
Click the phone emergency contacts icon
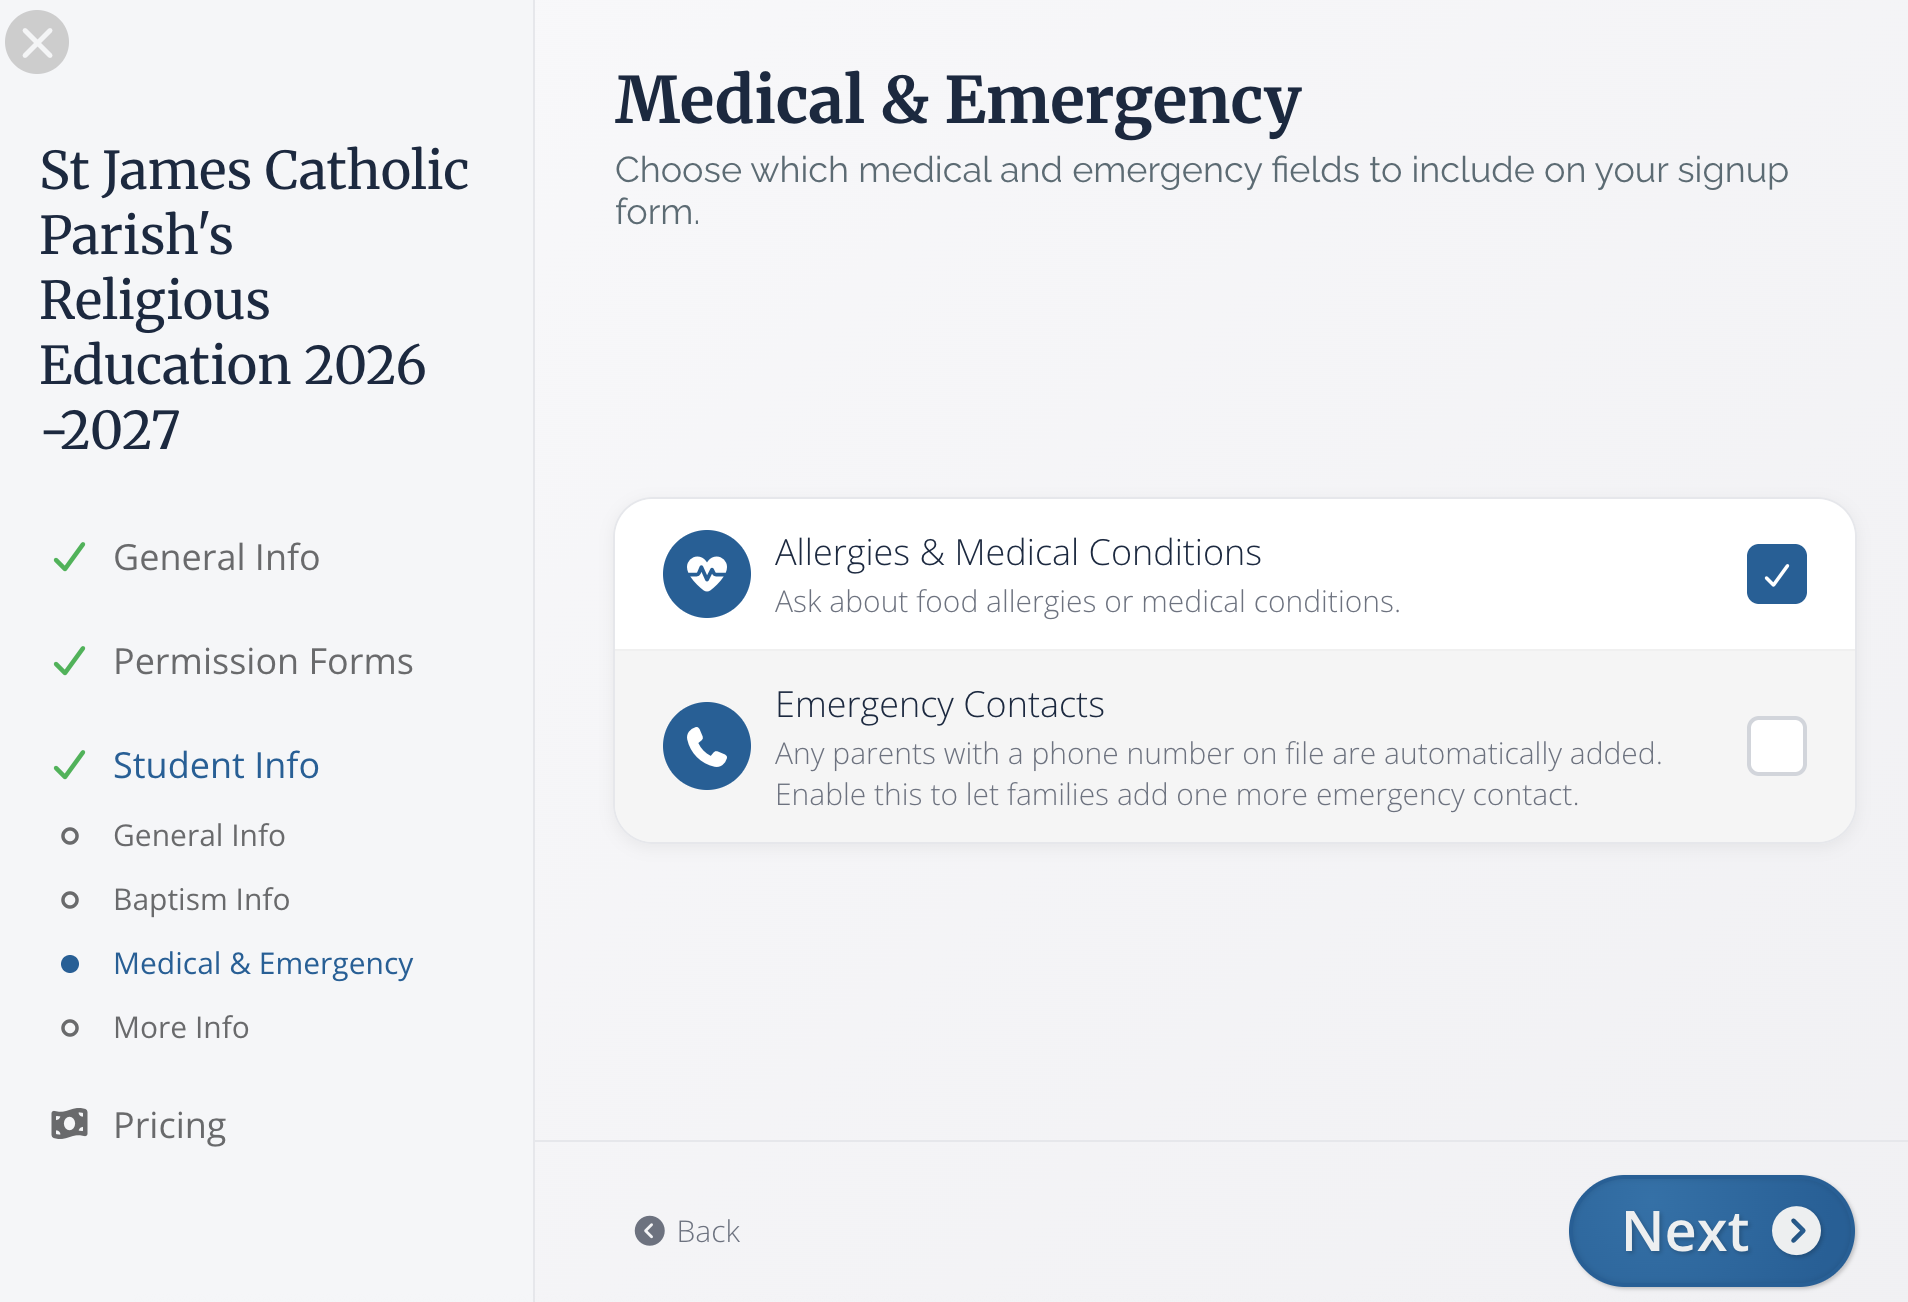pos(707,746)
